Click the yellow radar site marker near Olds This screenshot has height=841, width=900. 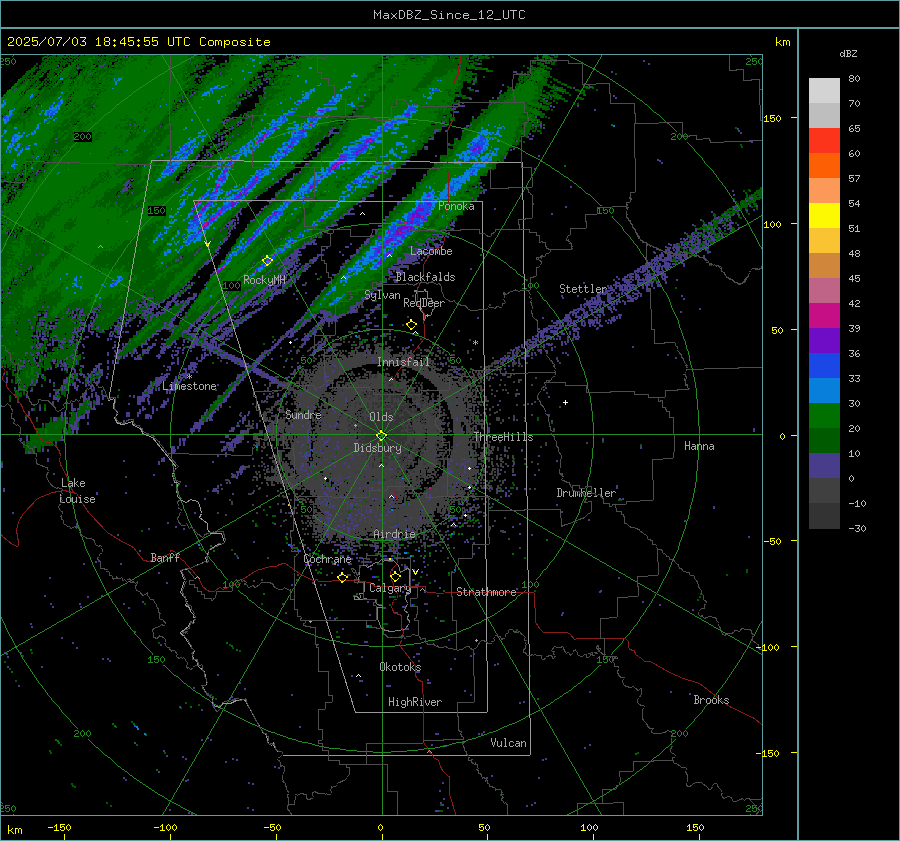click(x=381, y=435)
